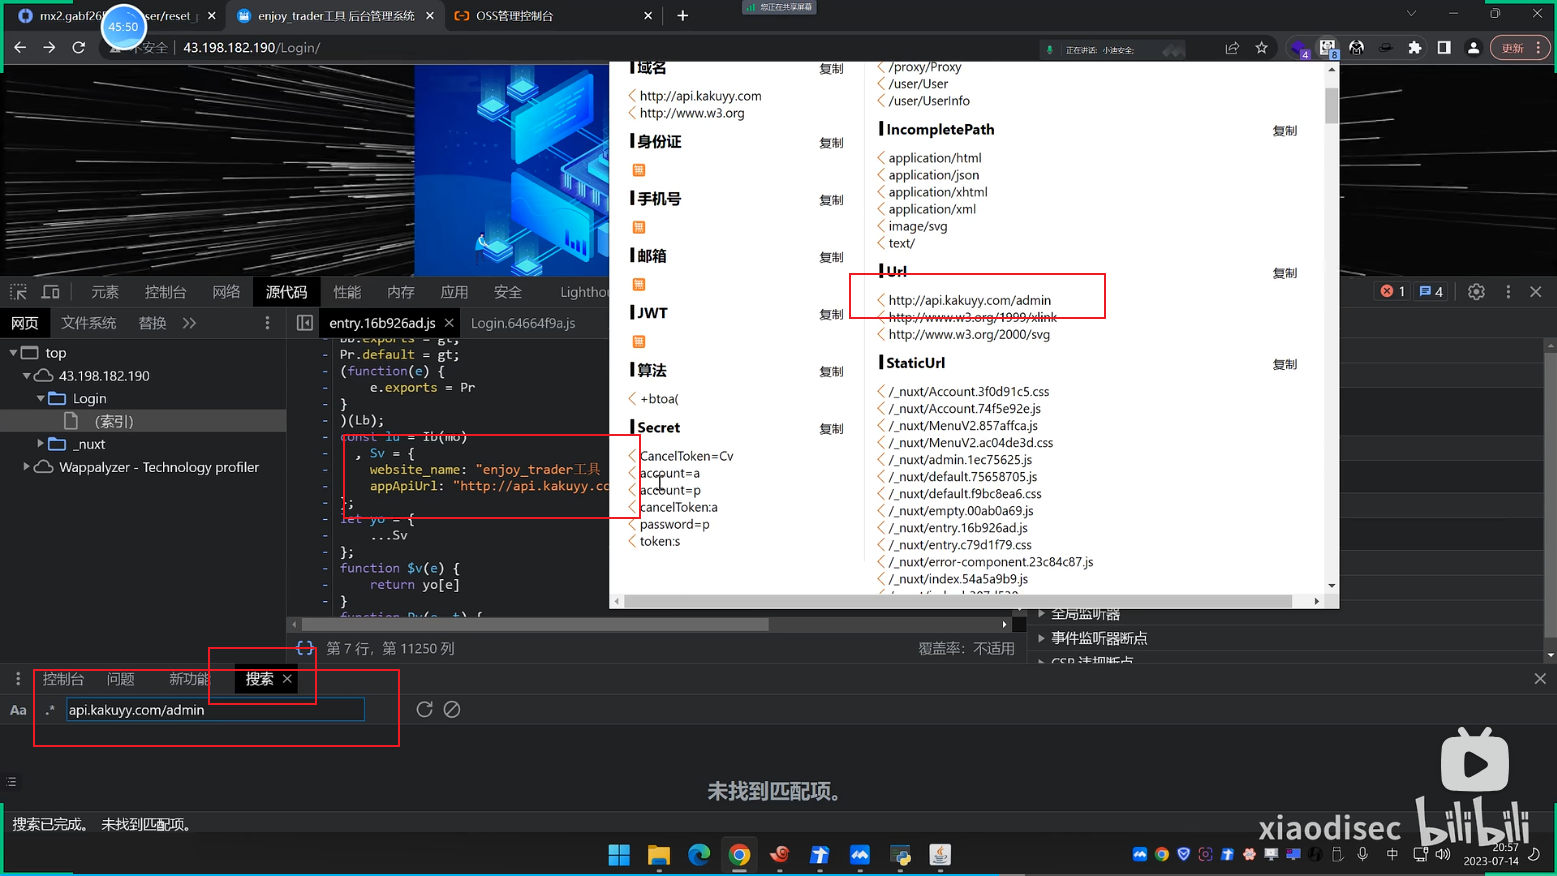Viewport: 1557px width, 876px height.
Task: Clear the DevTools search with the cancel icon
Action: 452,709
